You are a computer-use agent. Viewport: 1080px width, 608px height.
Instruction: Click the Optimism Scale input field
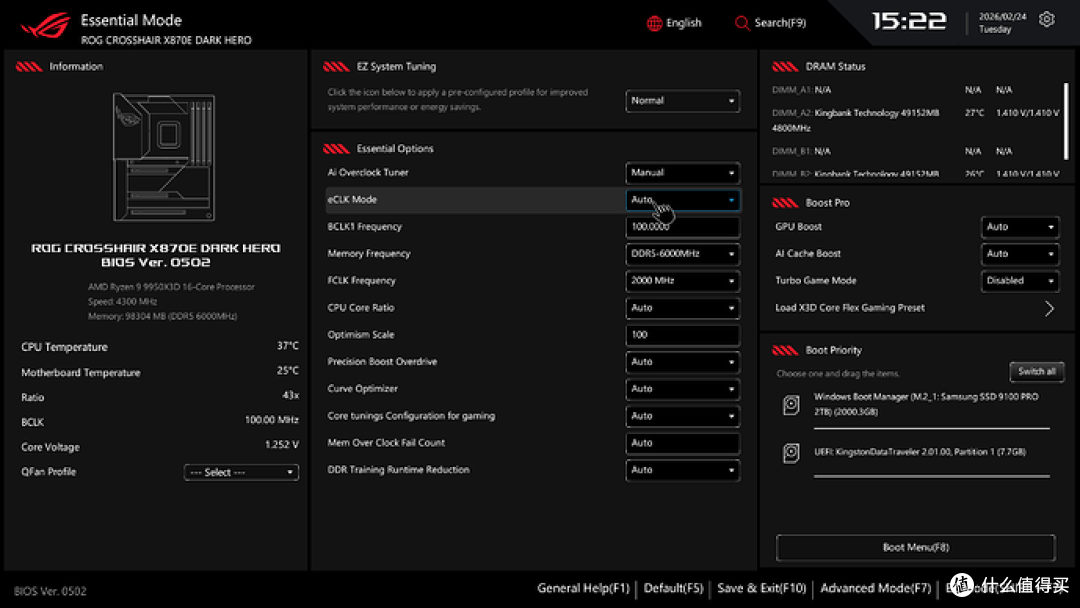[x=683, y=335]
